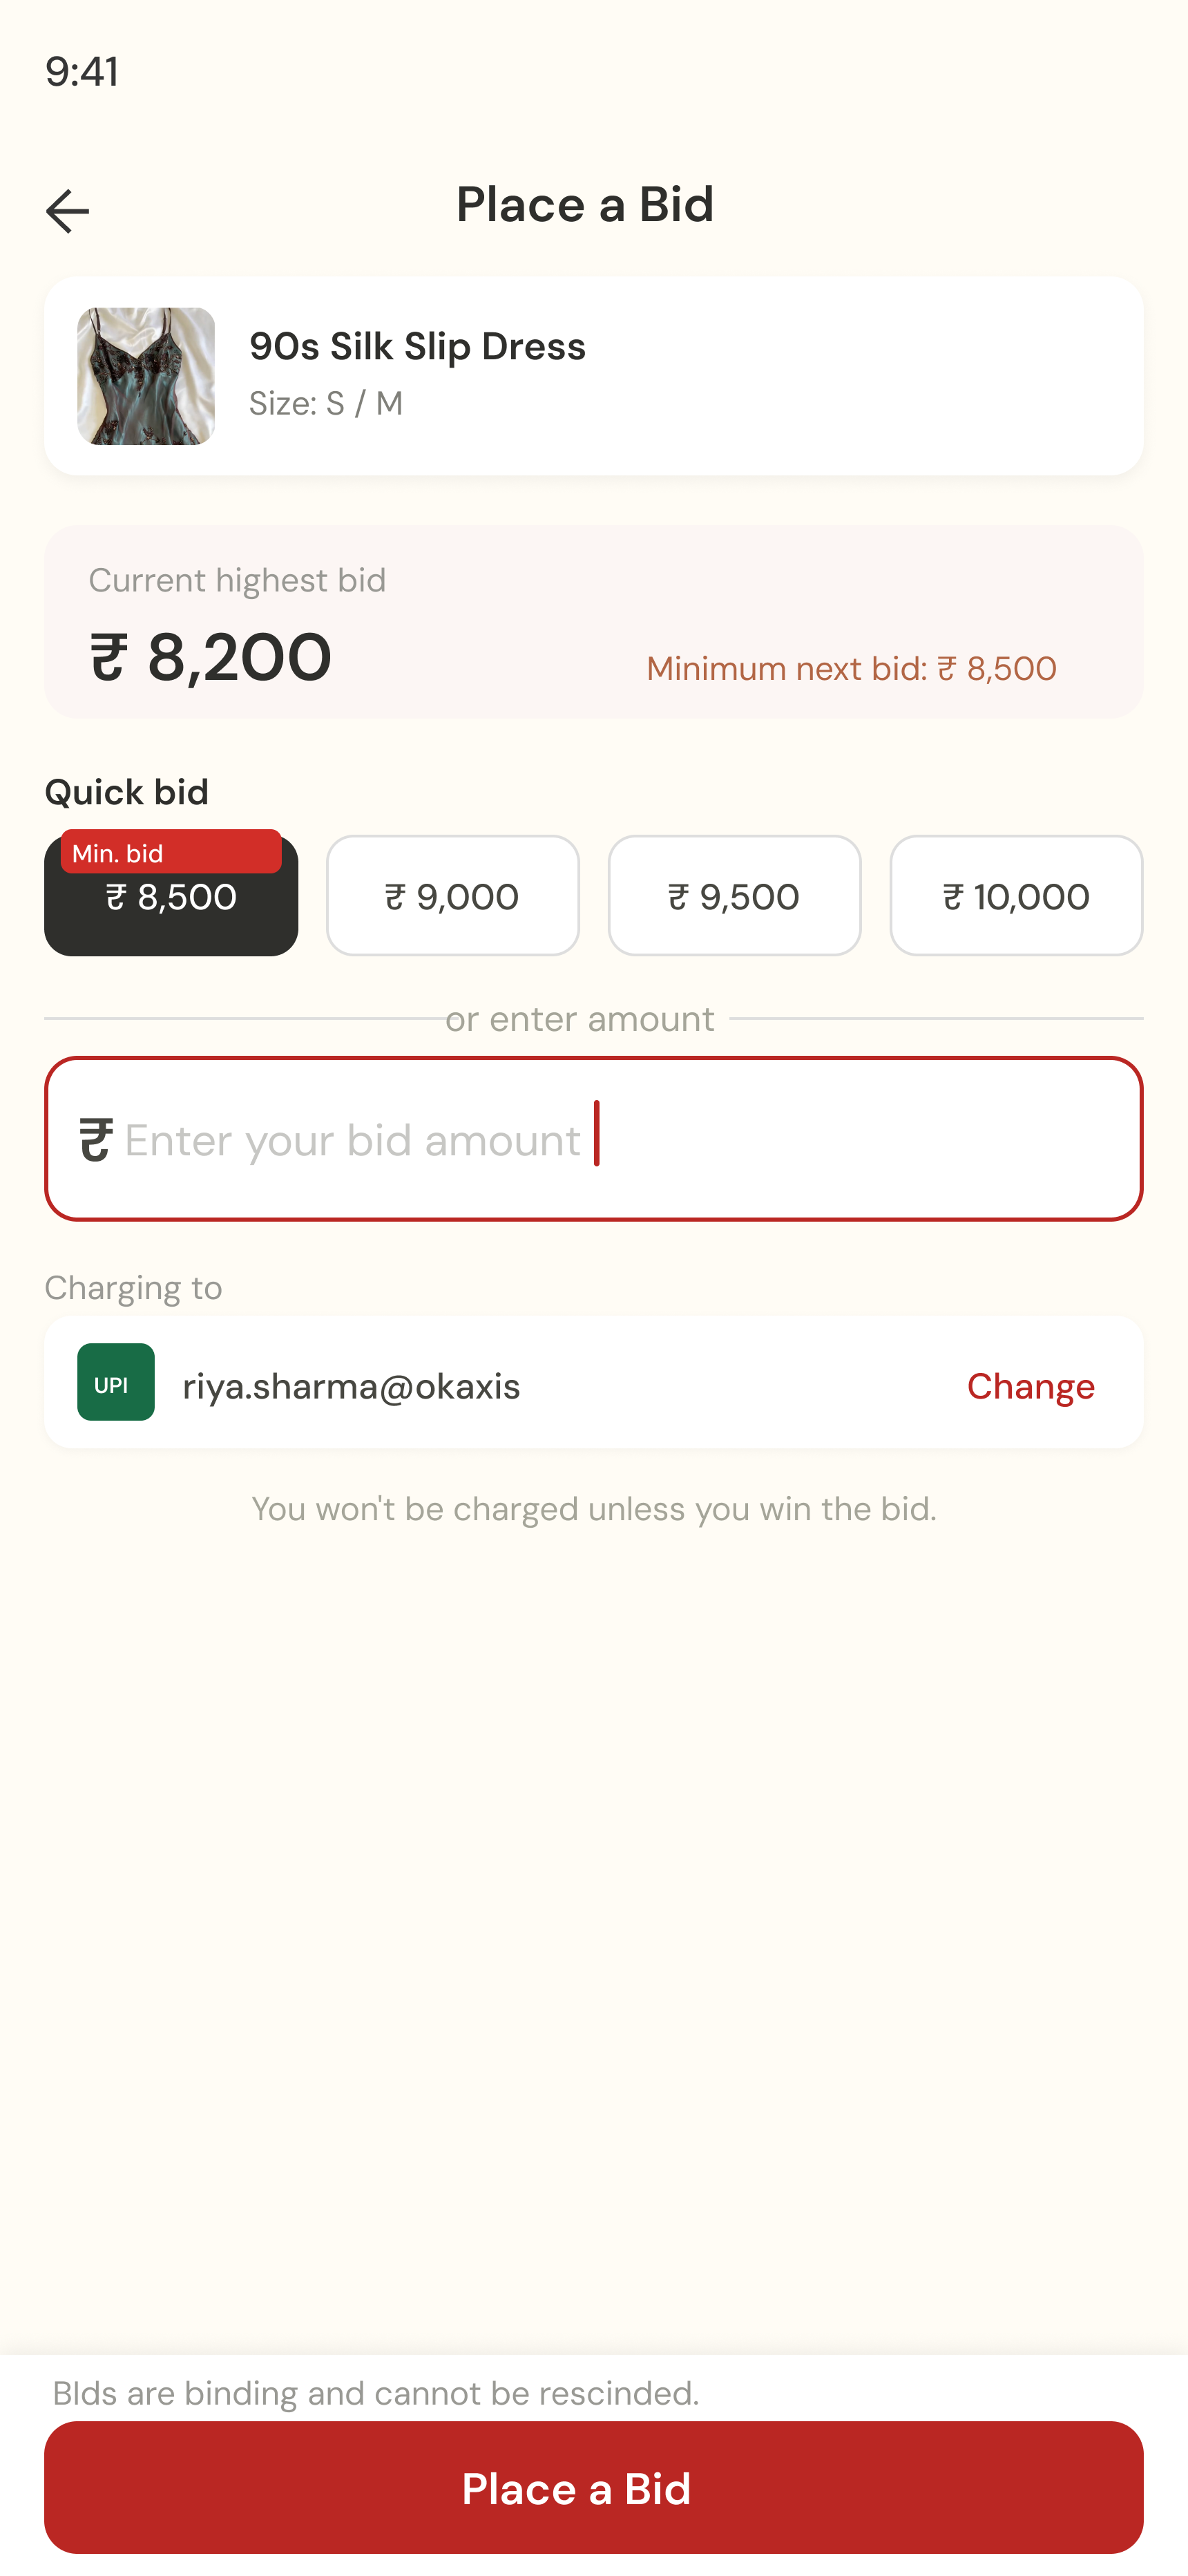Tap the 90s Silk Slip Dress title
The image size is (1188, 2576).
(417, 347)
